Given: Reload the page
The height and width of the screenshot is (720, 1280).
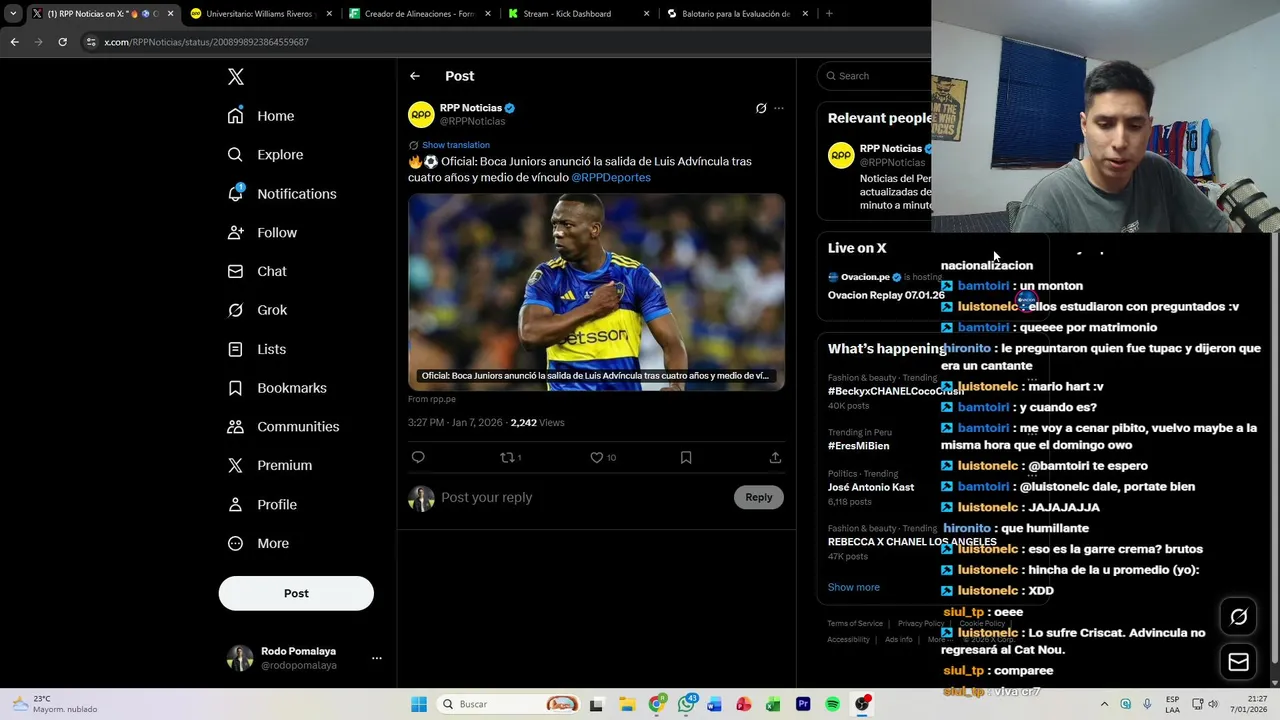Looking at the screenshot, I should 62,42.
